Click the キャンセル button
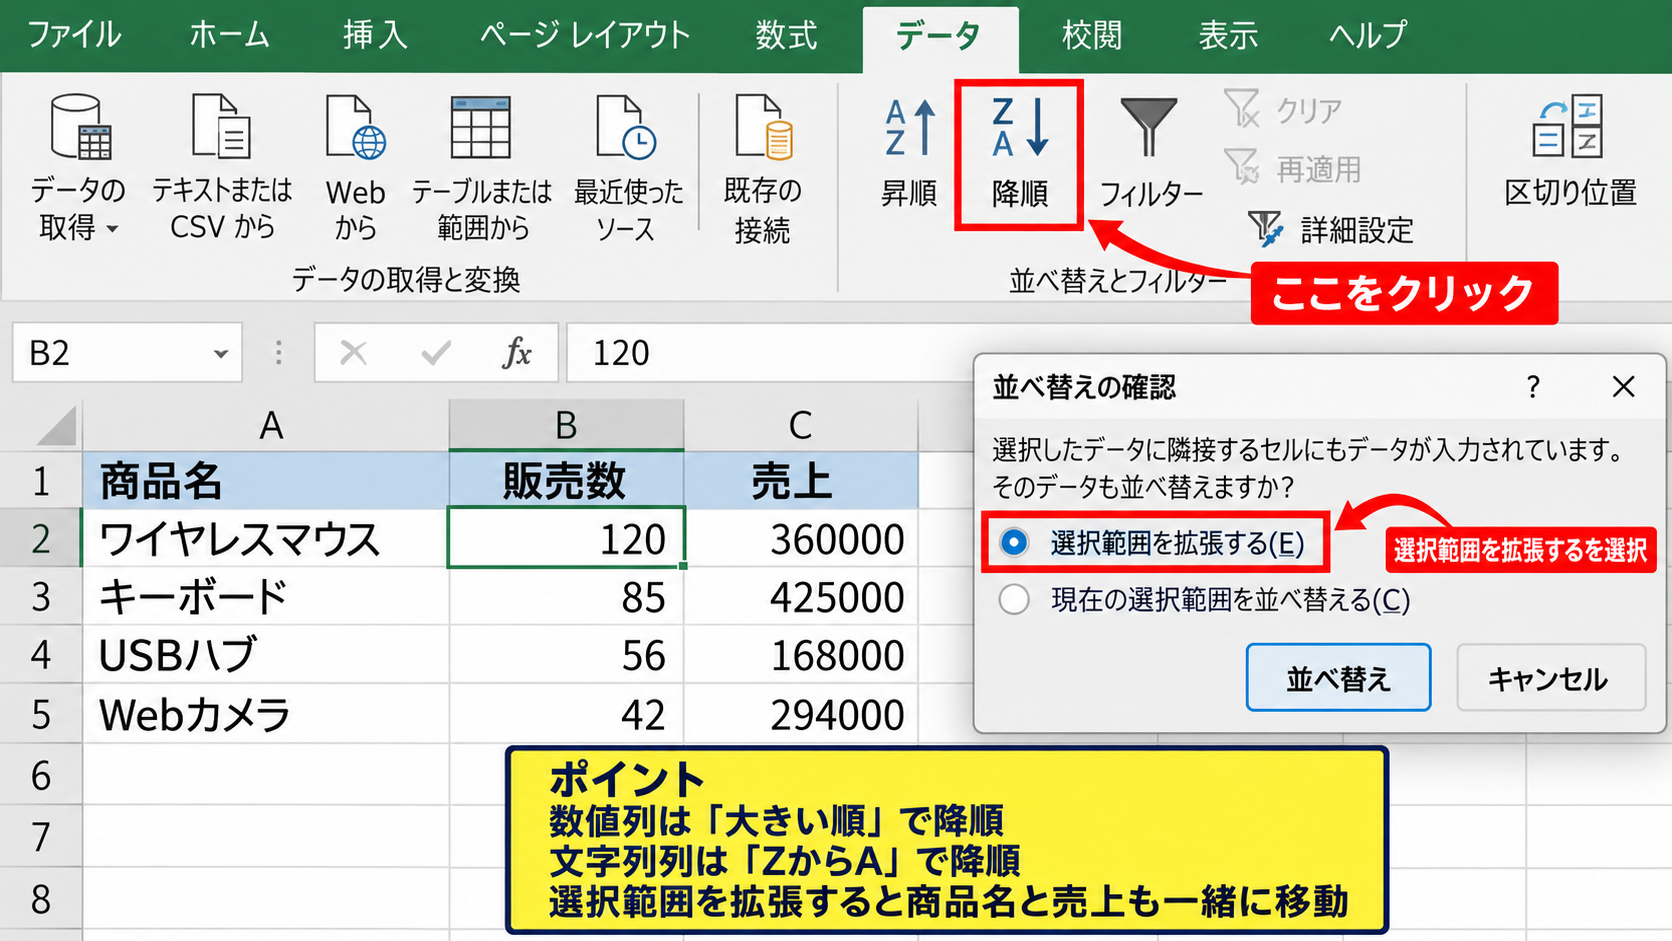The height and width of the screenshot is (941, 1672). coord(1551,678)
